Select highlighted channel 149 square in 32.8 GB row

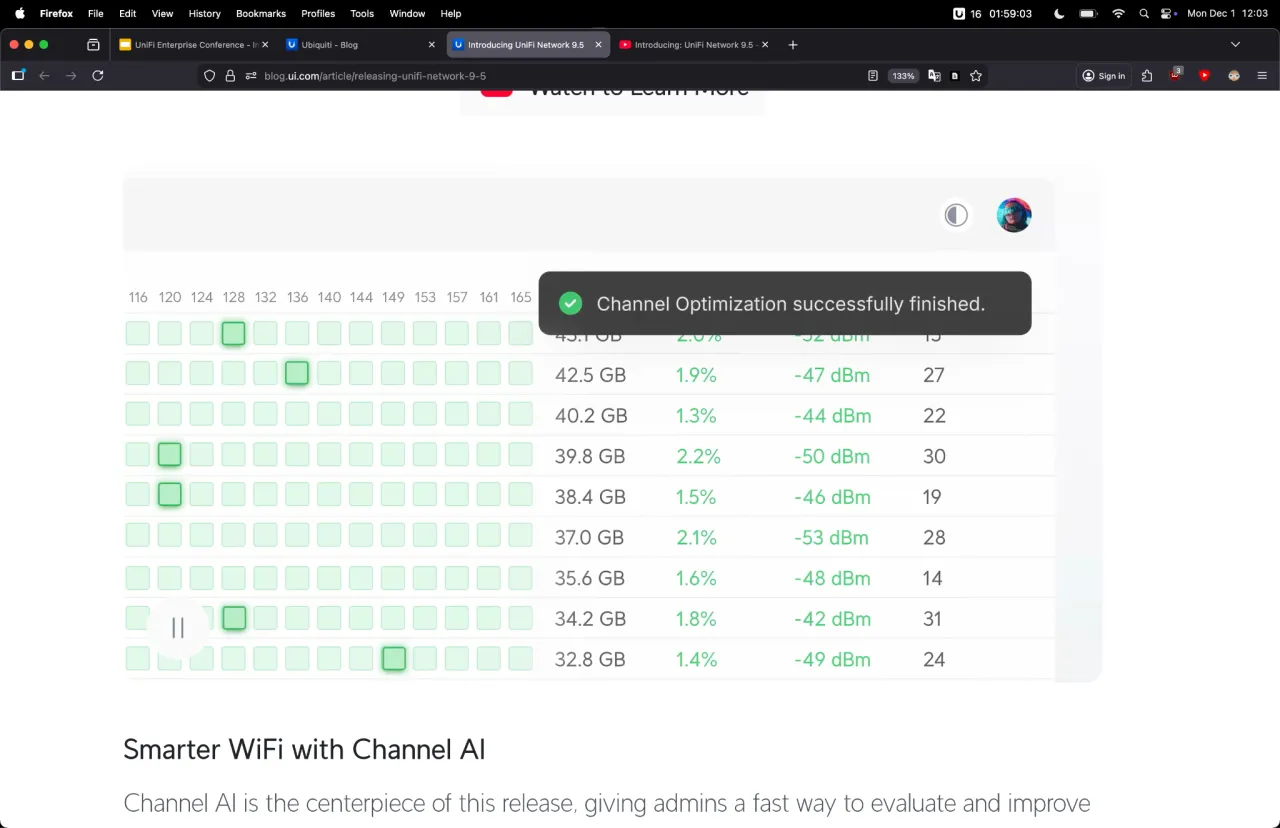click(394, 658)
